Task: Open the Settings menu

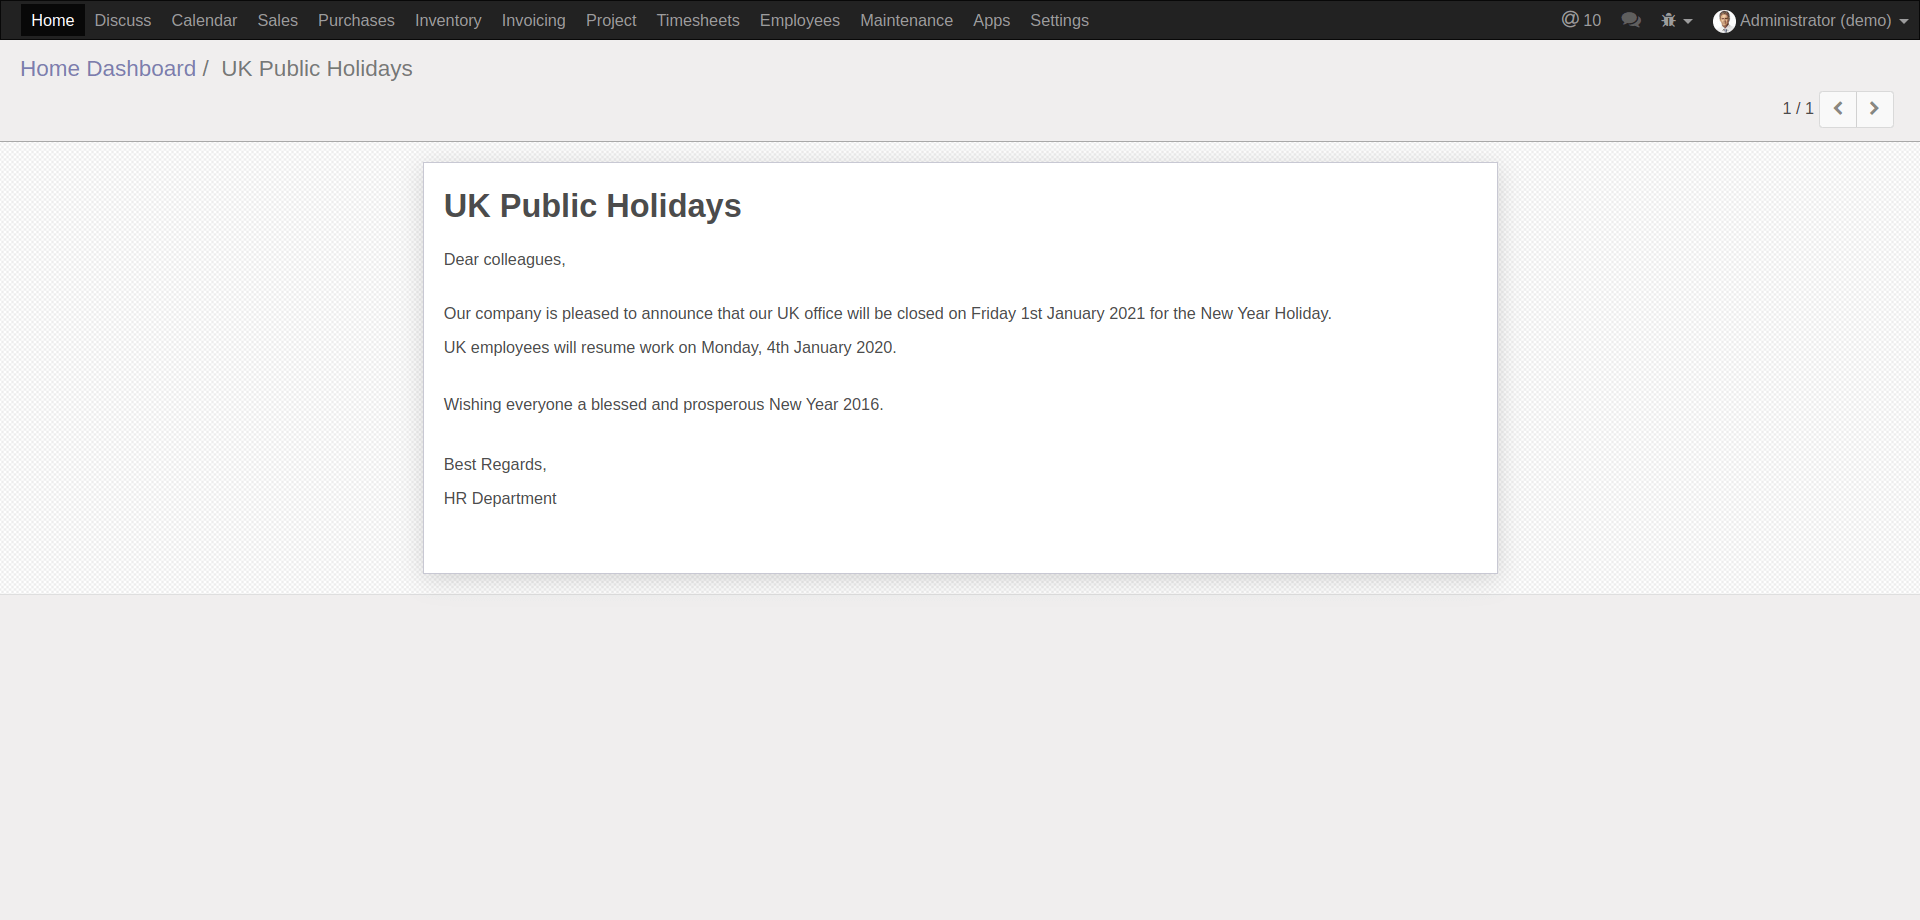Action: [1059, 20]
